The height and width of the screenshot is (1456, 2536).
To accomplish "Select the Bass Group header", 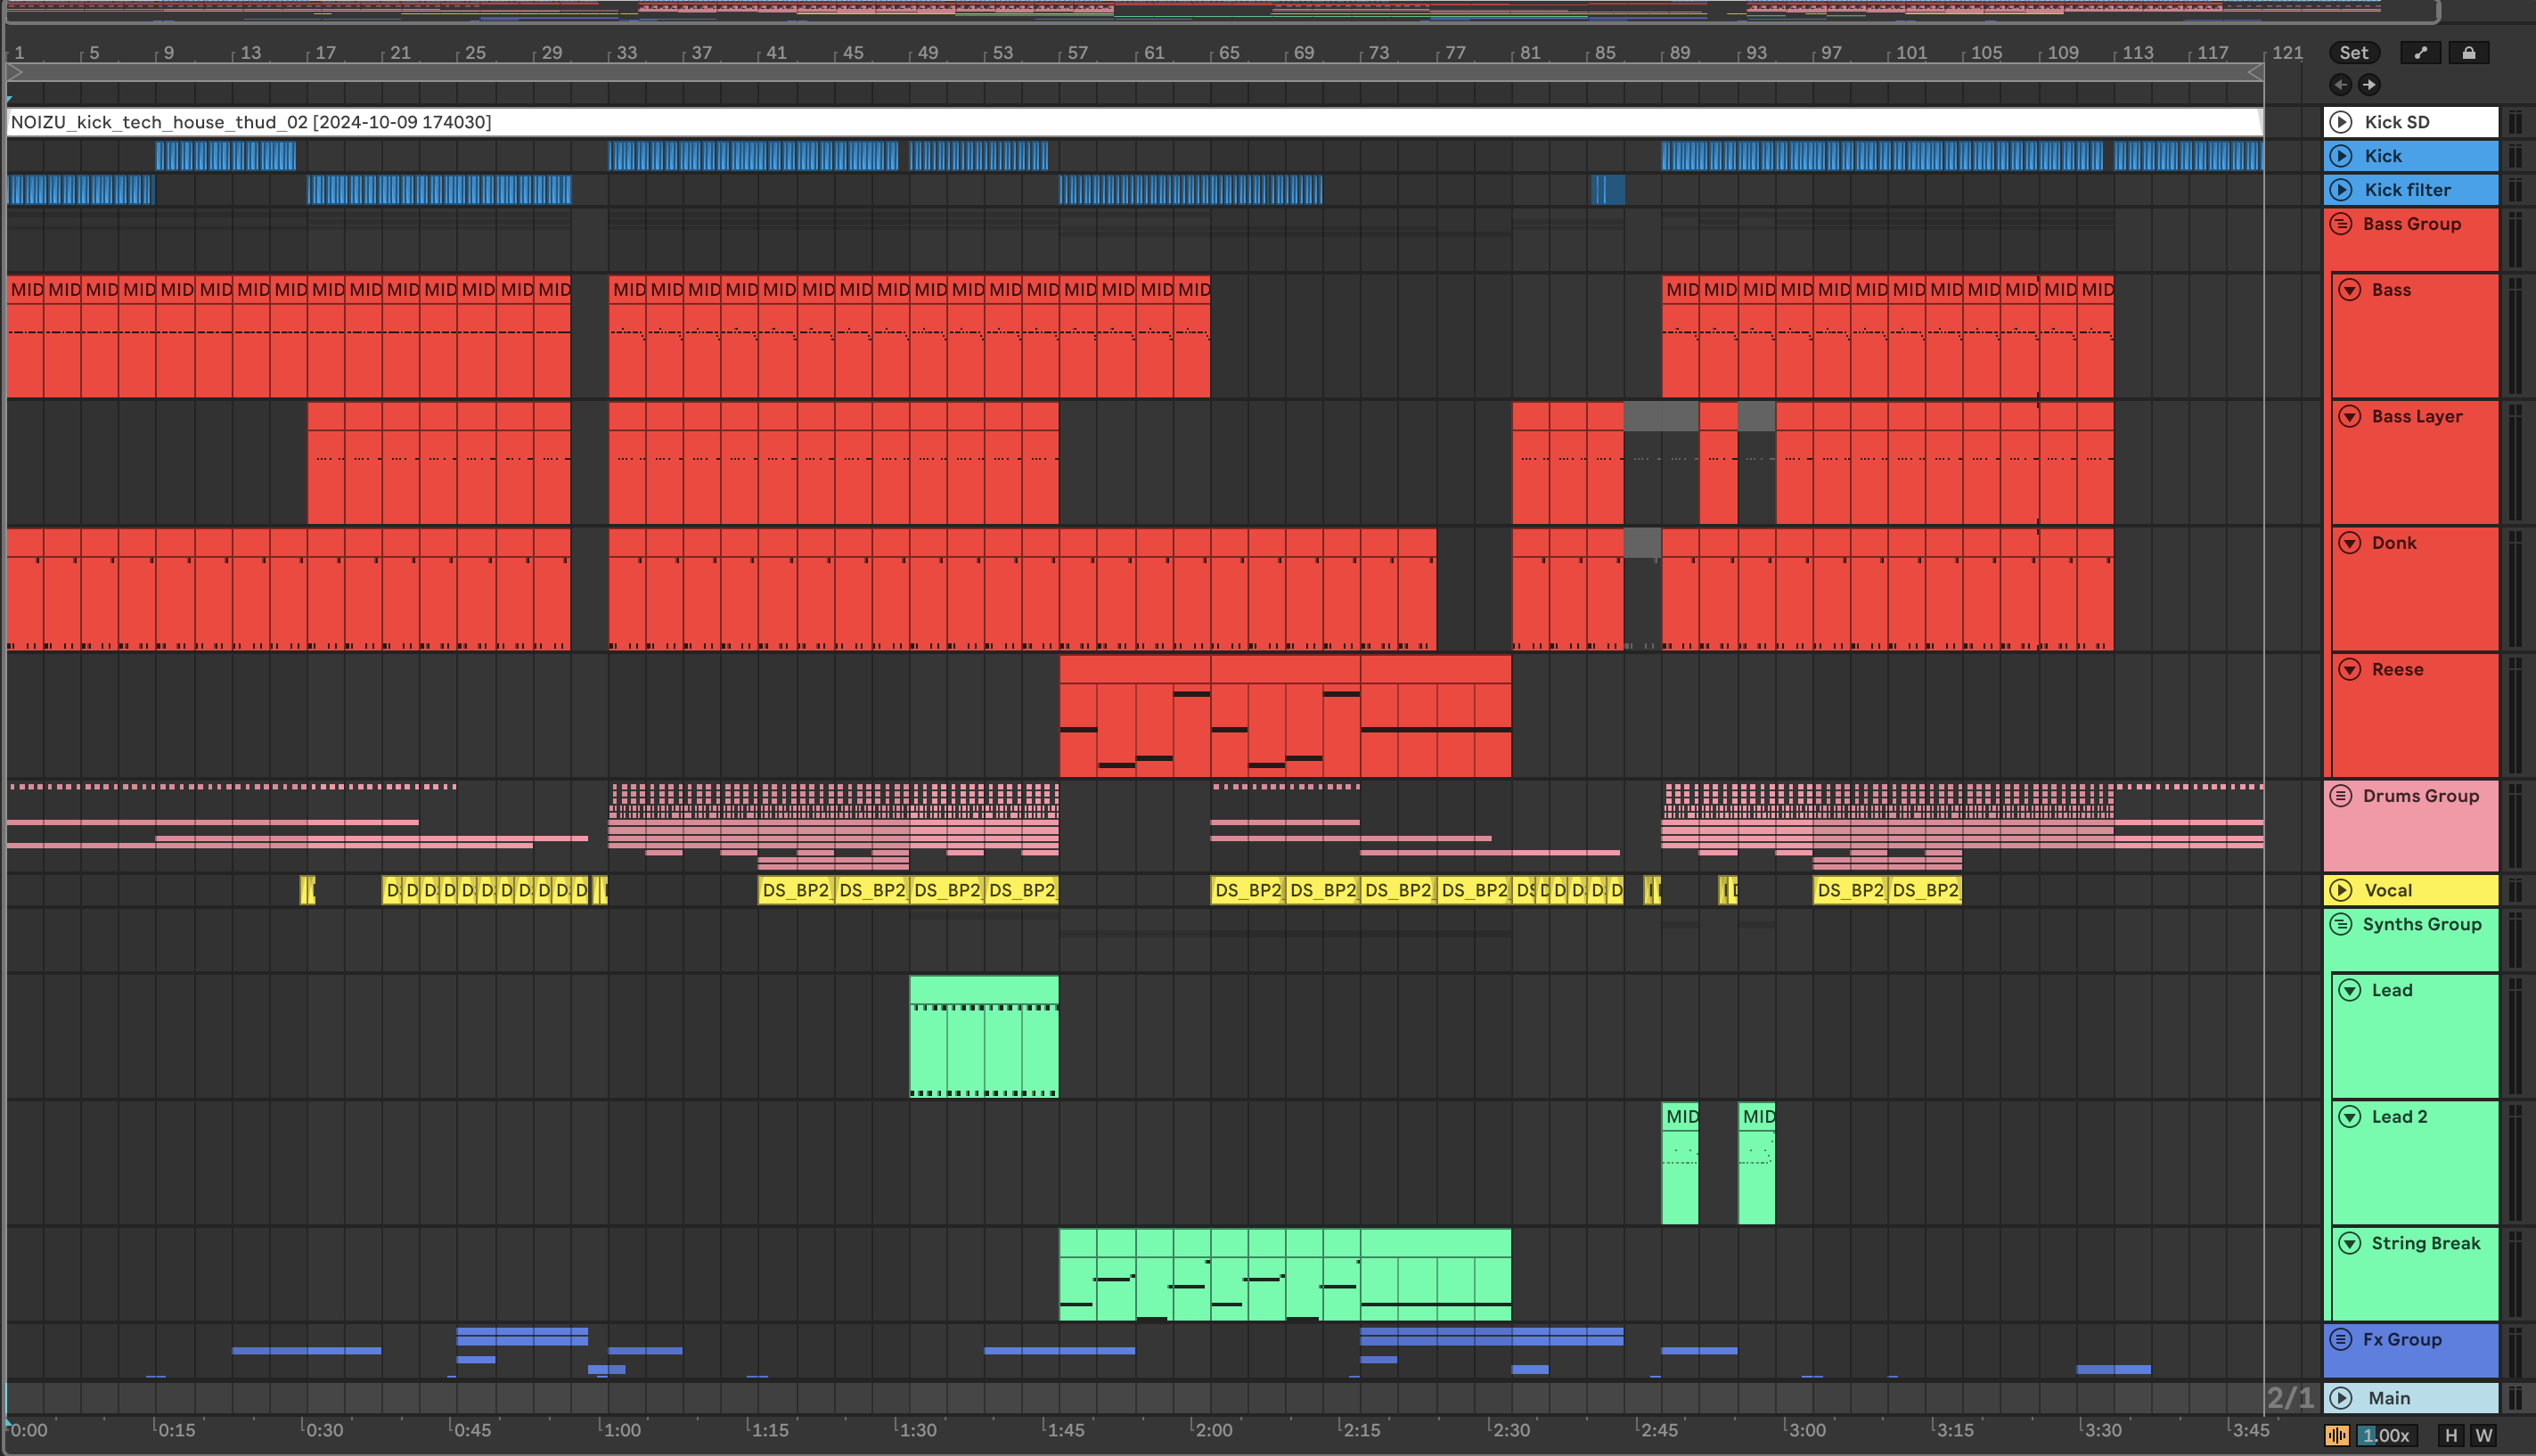I will click(2411, 239).
